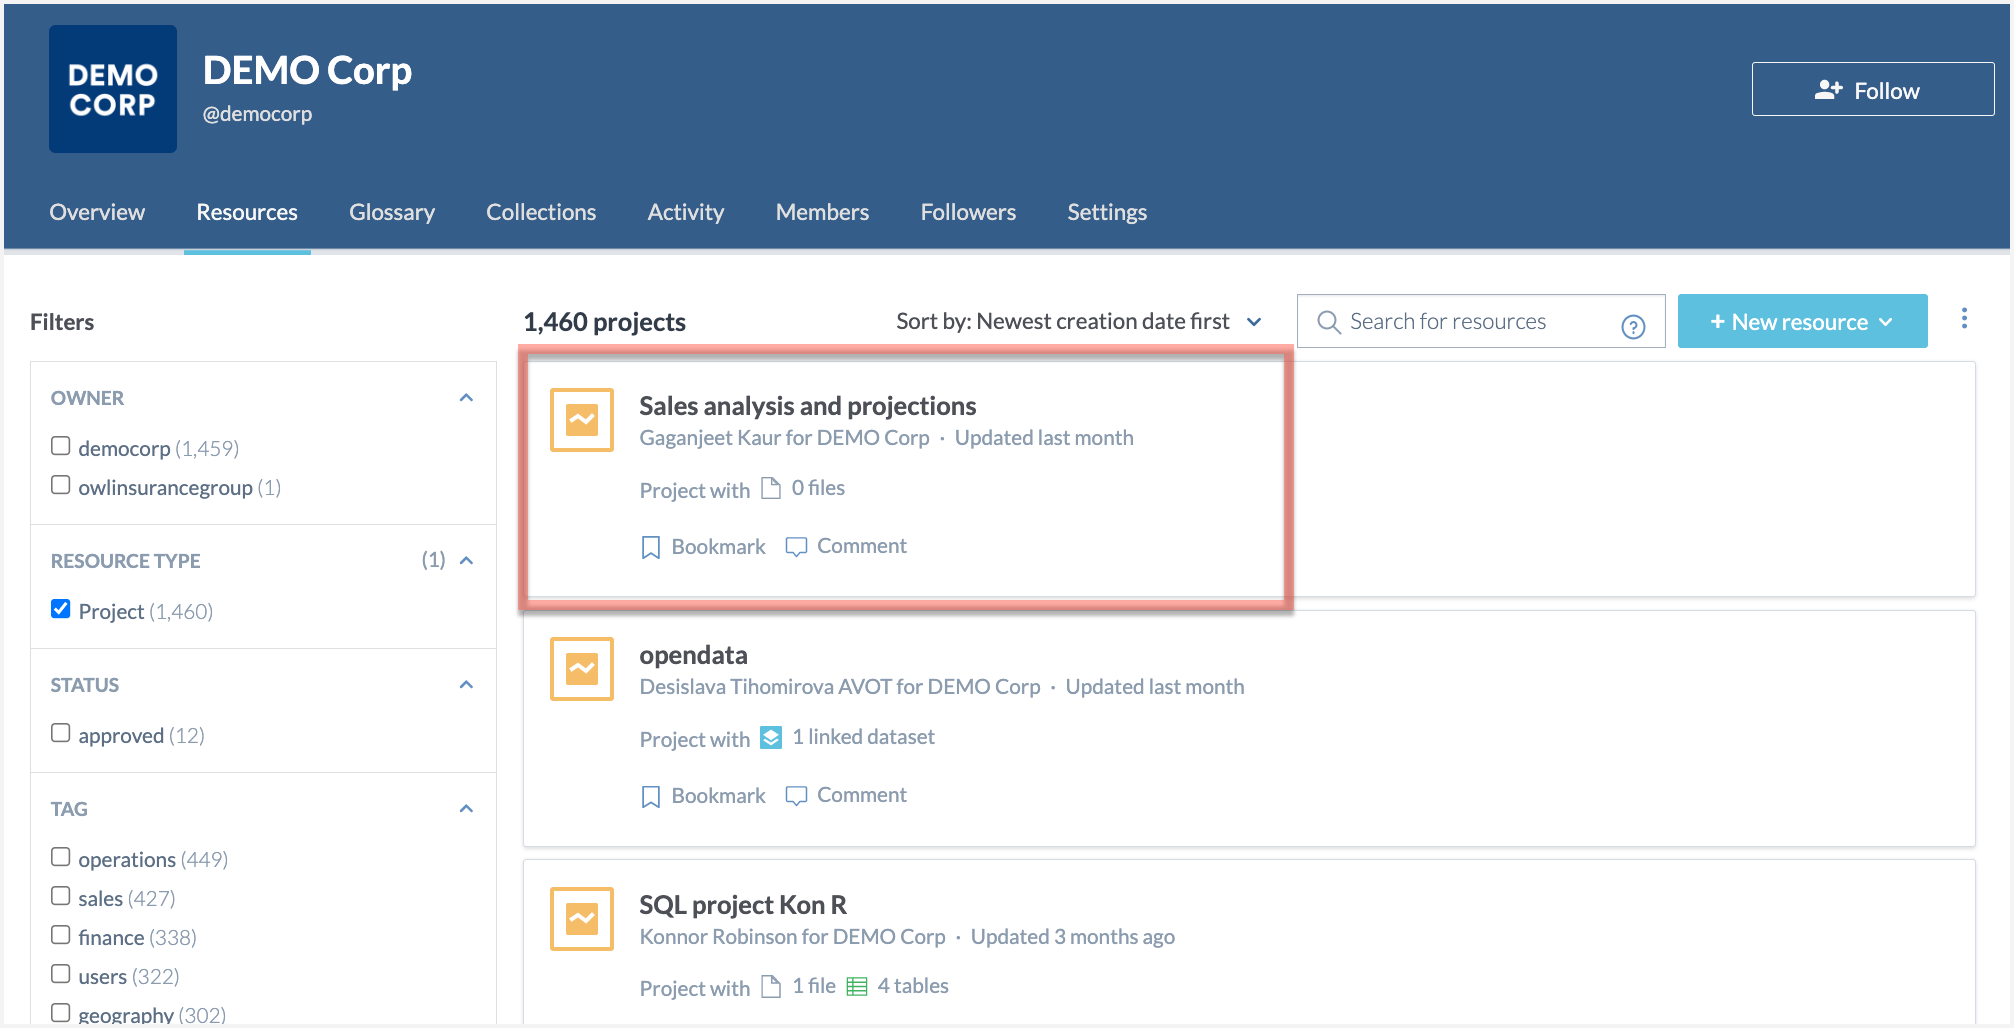The height and width of the screenshot is (1028, 2014).
Task: Open the New resource dropdown
Action: tap(1802, 321)
